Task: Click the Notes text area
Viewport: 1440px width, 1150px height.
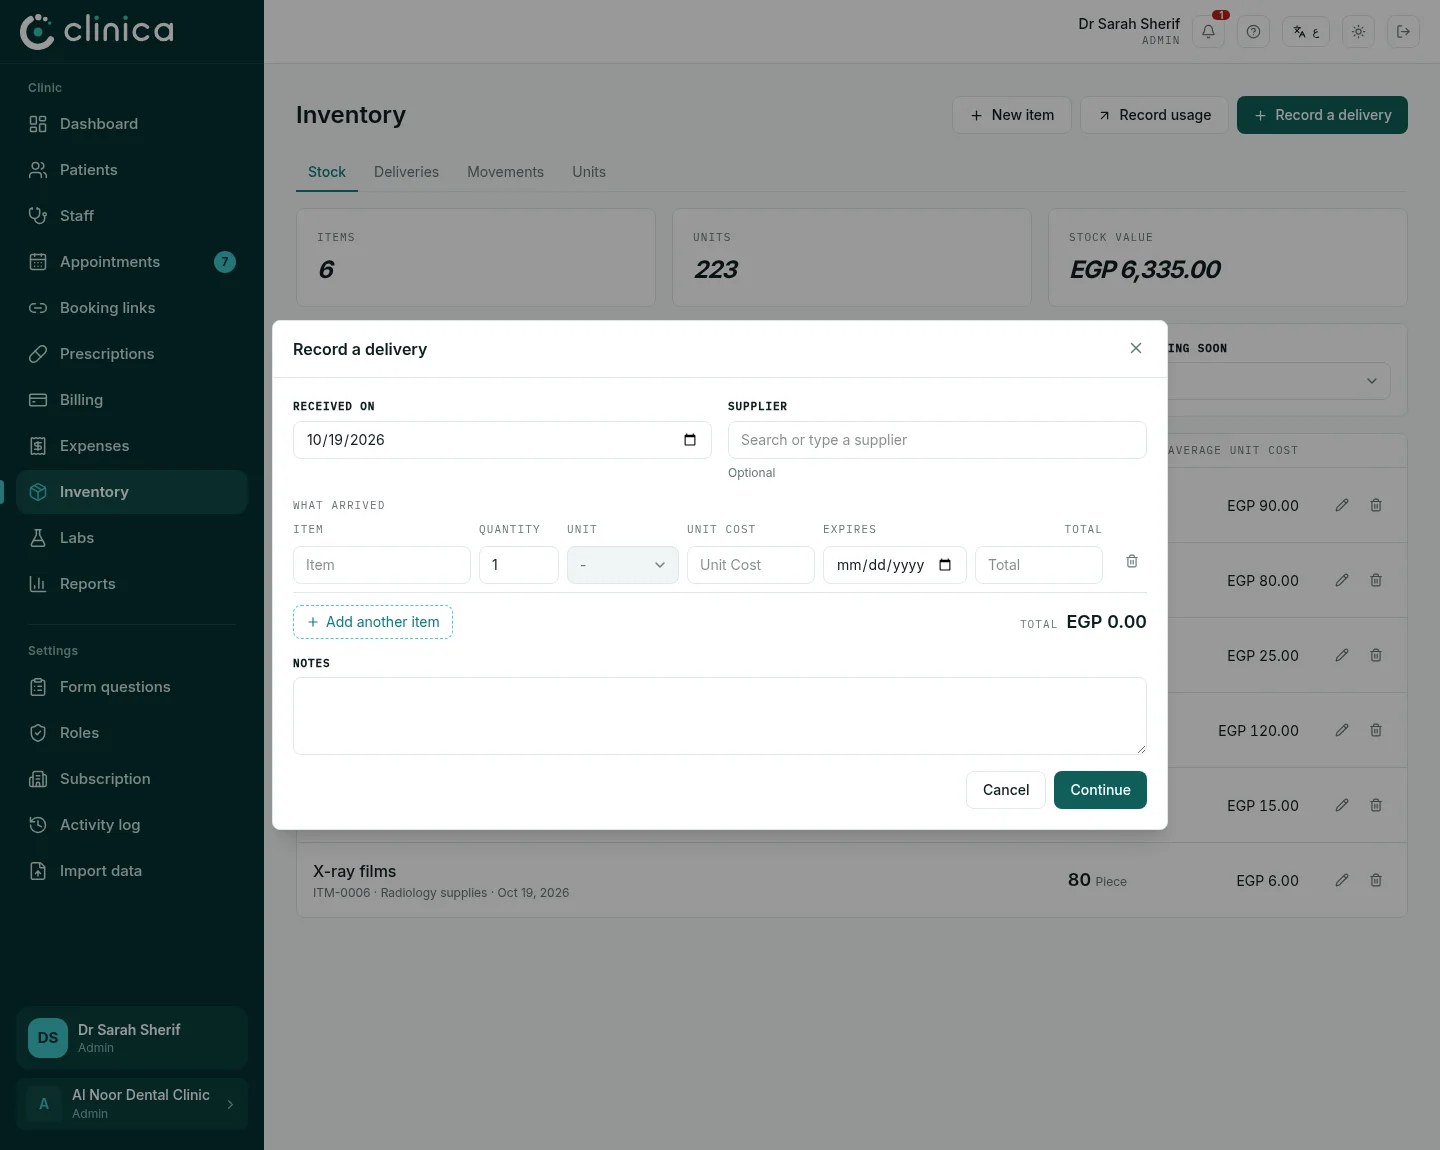Action: [x=720, y=716]
